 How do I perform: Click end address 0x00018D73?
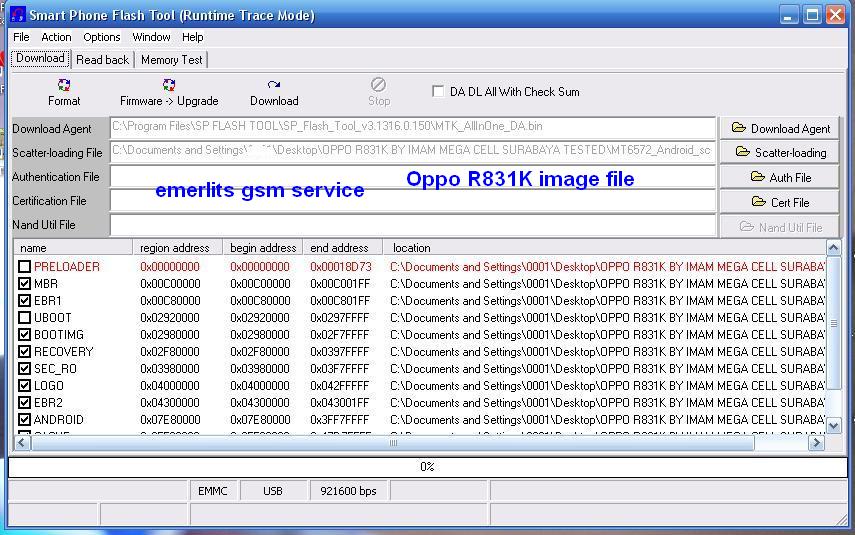(341, 267)
